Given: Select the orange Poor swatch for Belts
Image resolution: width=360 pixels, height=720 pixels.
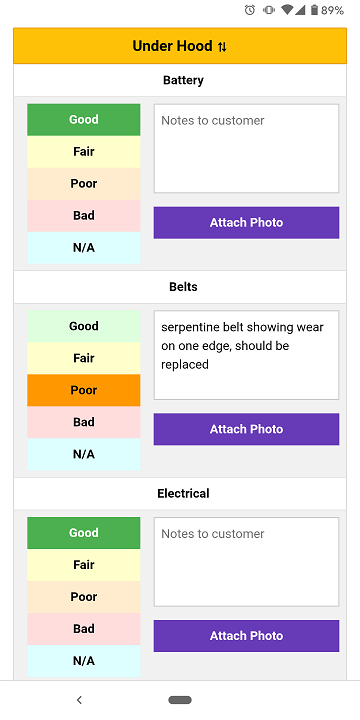Looking at the screenshot, I should point(84,390).
